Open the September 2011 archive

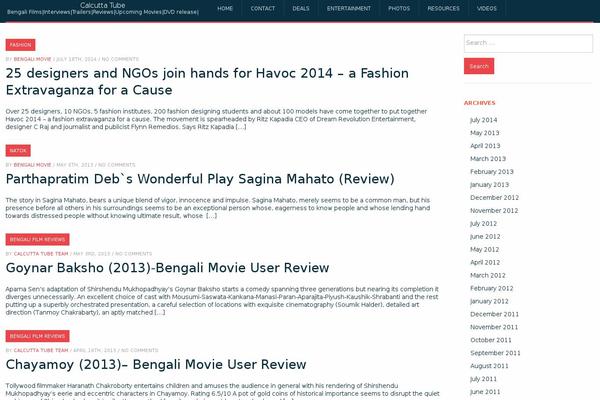click(495, 353)
